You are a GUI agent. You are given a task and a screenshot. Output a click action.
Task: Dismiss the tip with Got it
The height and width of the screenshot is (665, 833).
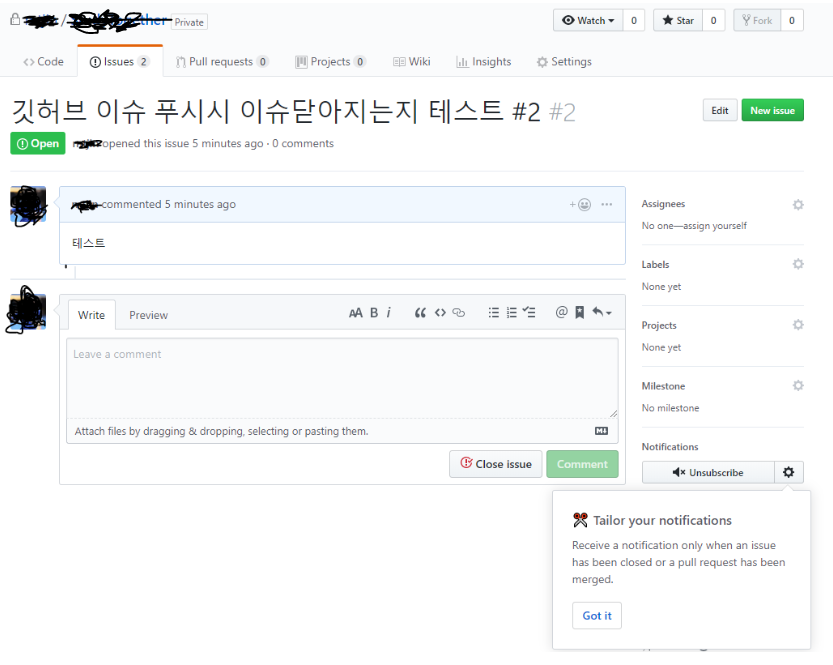click(597, 616)
